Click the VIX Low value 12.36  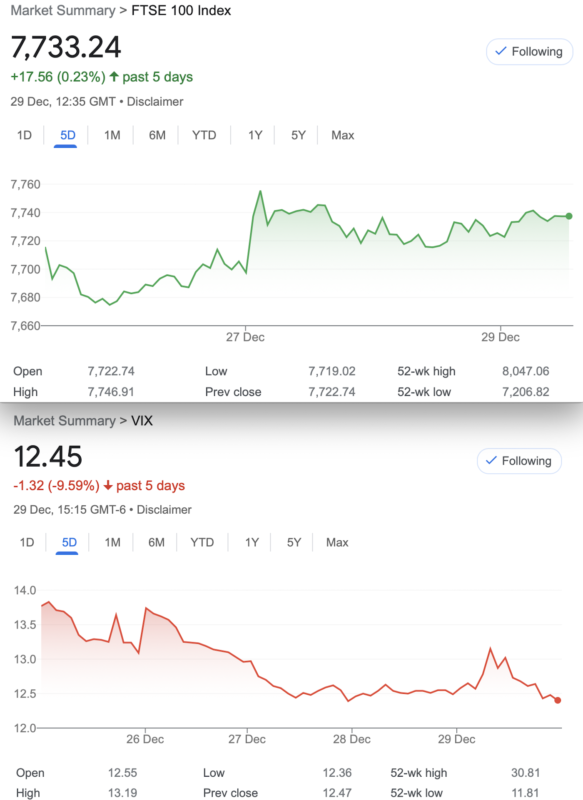pos(337,773)
